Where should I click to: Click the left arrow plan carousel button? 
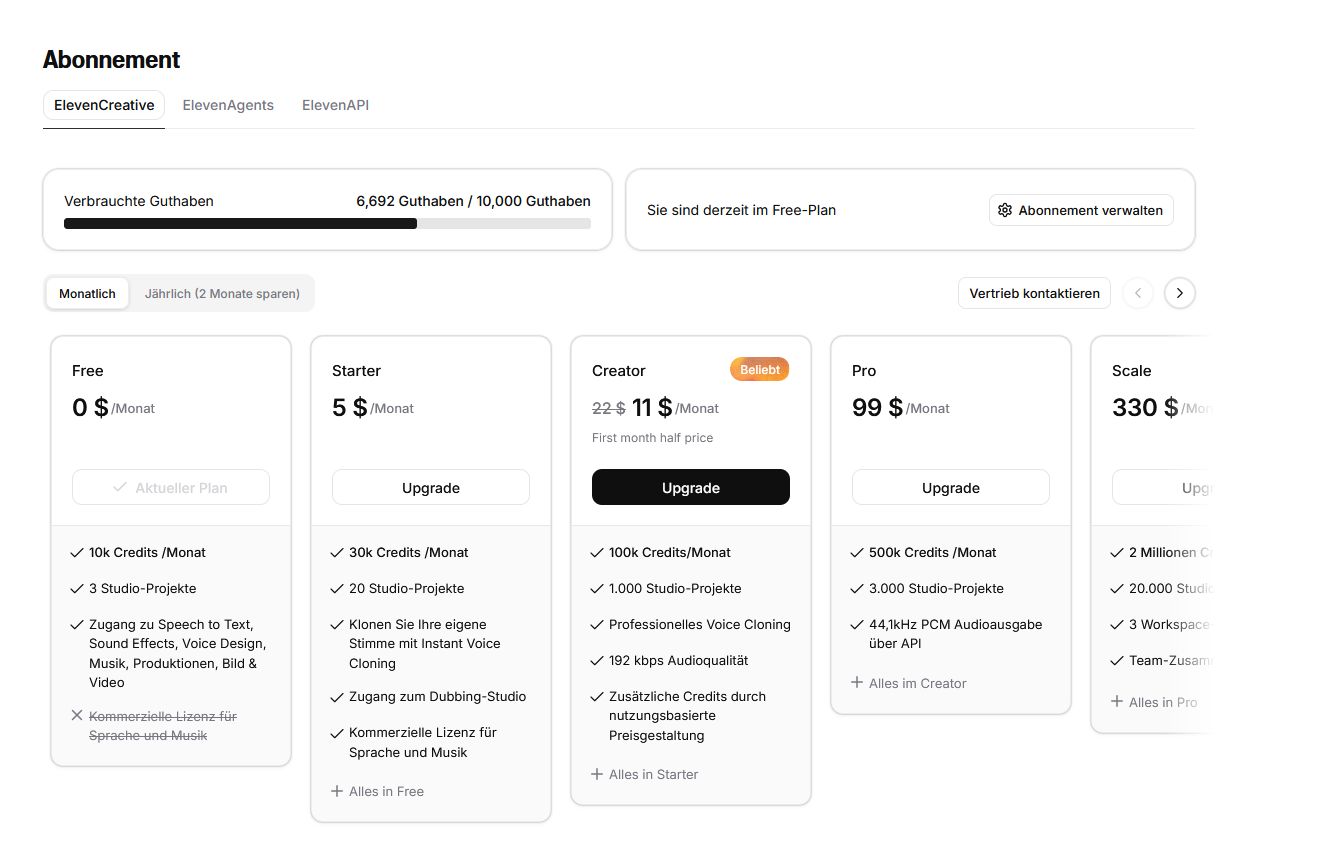[x=1138, y=293]
